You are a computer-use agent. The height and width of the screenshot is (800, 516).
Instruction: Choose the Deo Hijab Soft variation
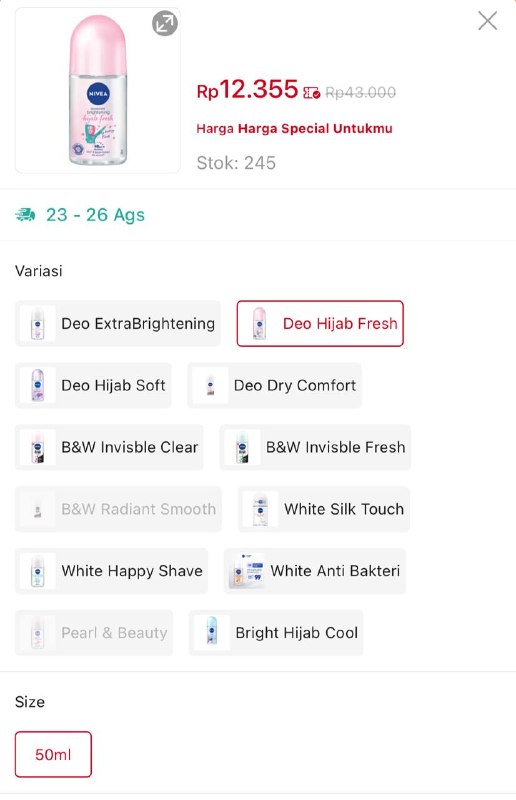click(x=93, y=385)
